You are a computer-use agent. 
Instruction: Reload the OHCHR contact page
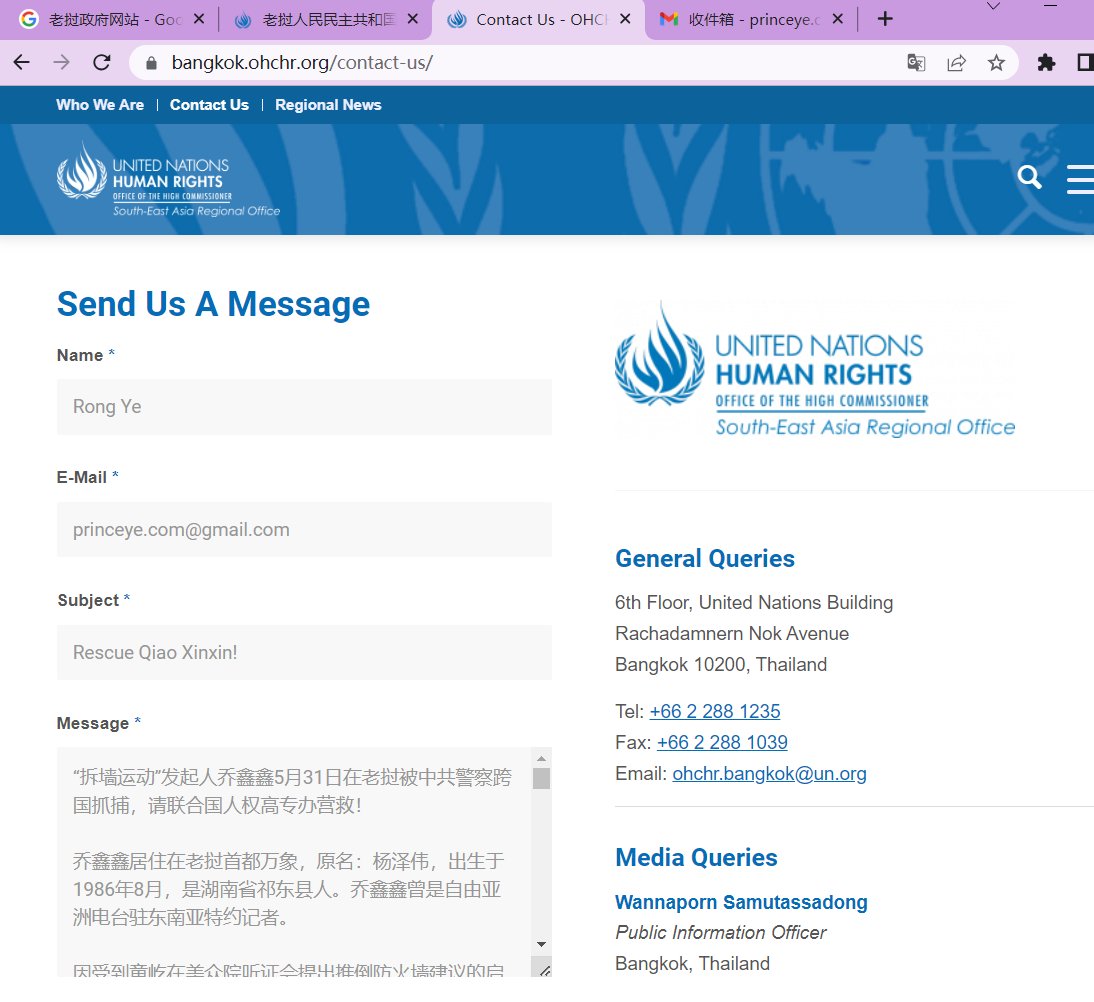102,63
